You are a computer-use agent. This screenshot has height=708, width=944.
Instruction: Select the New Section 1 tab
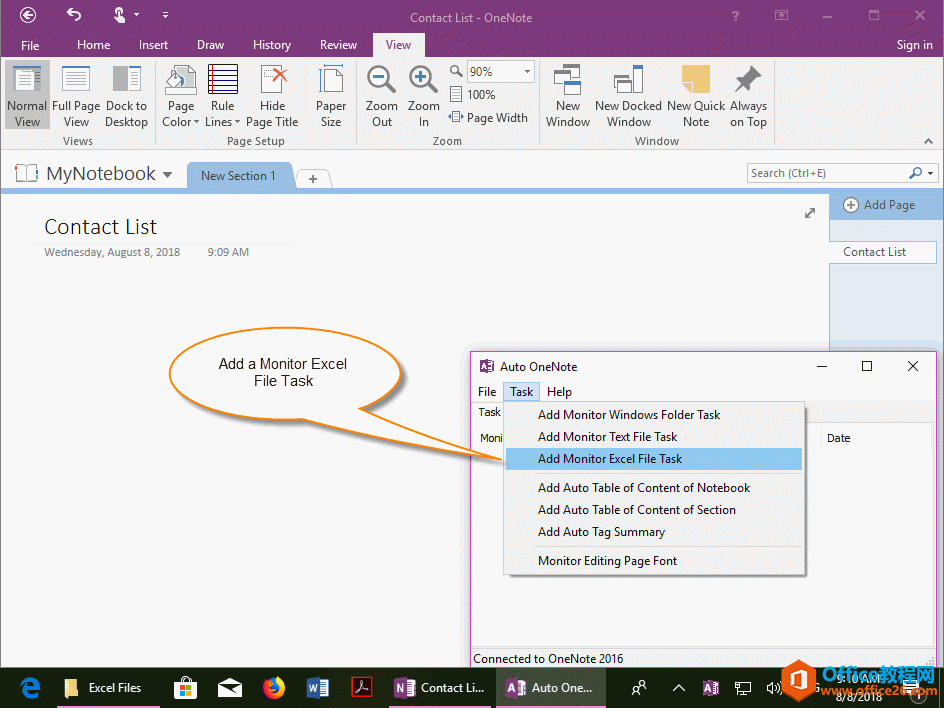[238, 176]
